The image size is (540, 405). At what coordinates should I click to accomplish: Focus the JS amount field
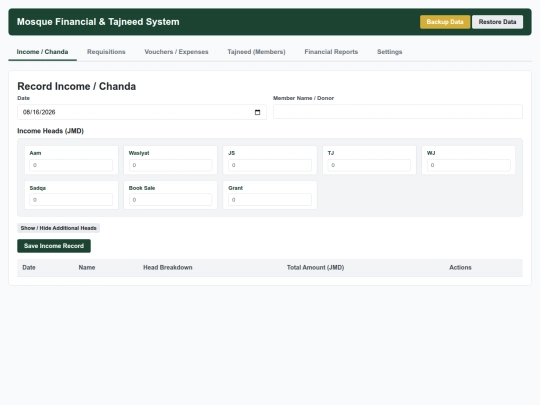(x=270, y=165)
